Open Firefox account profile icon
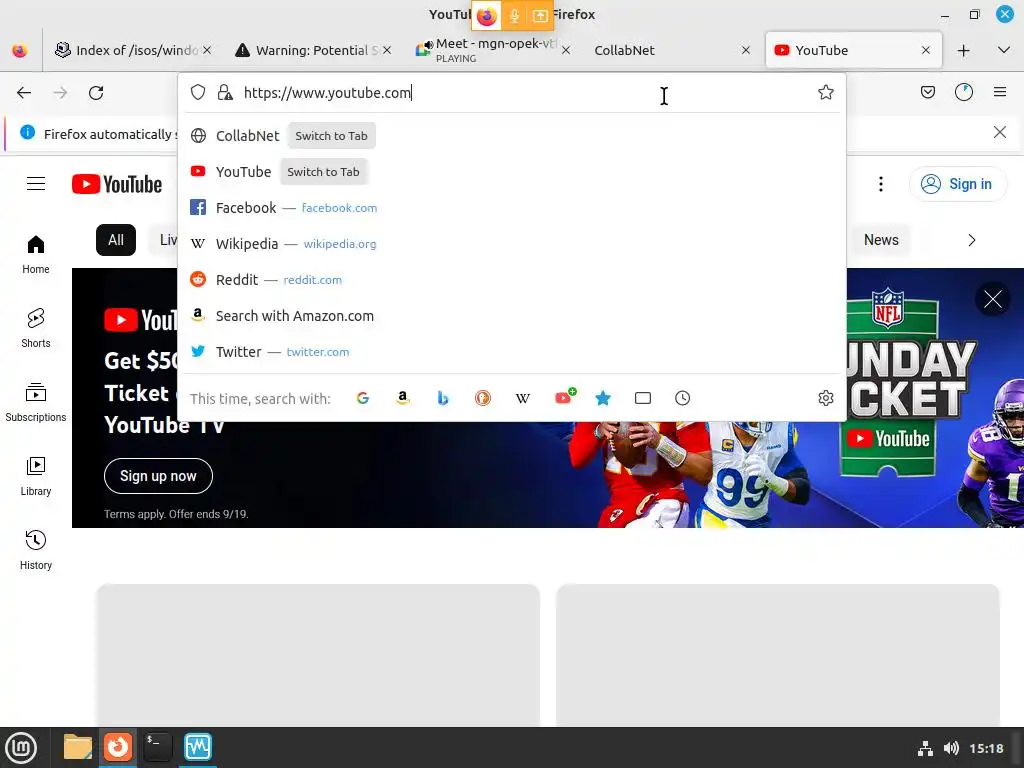The height and width of the screenshot is (768, 1024). click(964, 92)
